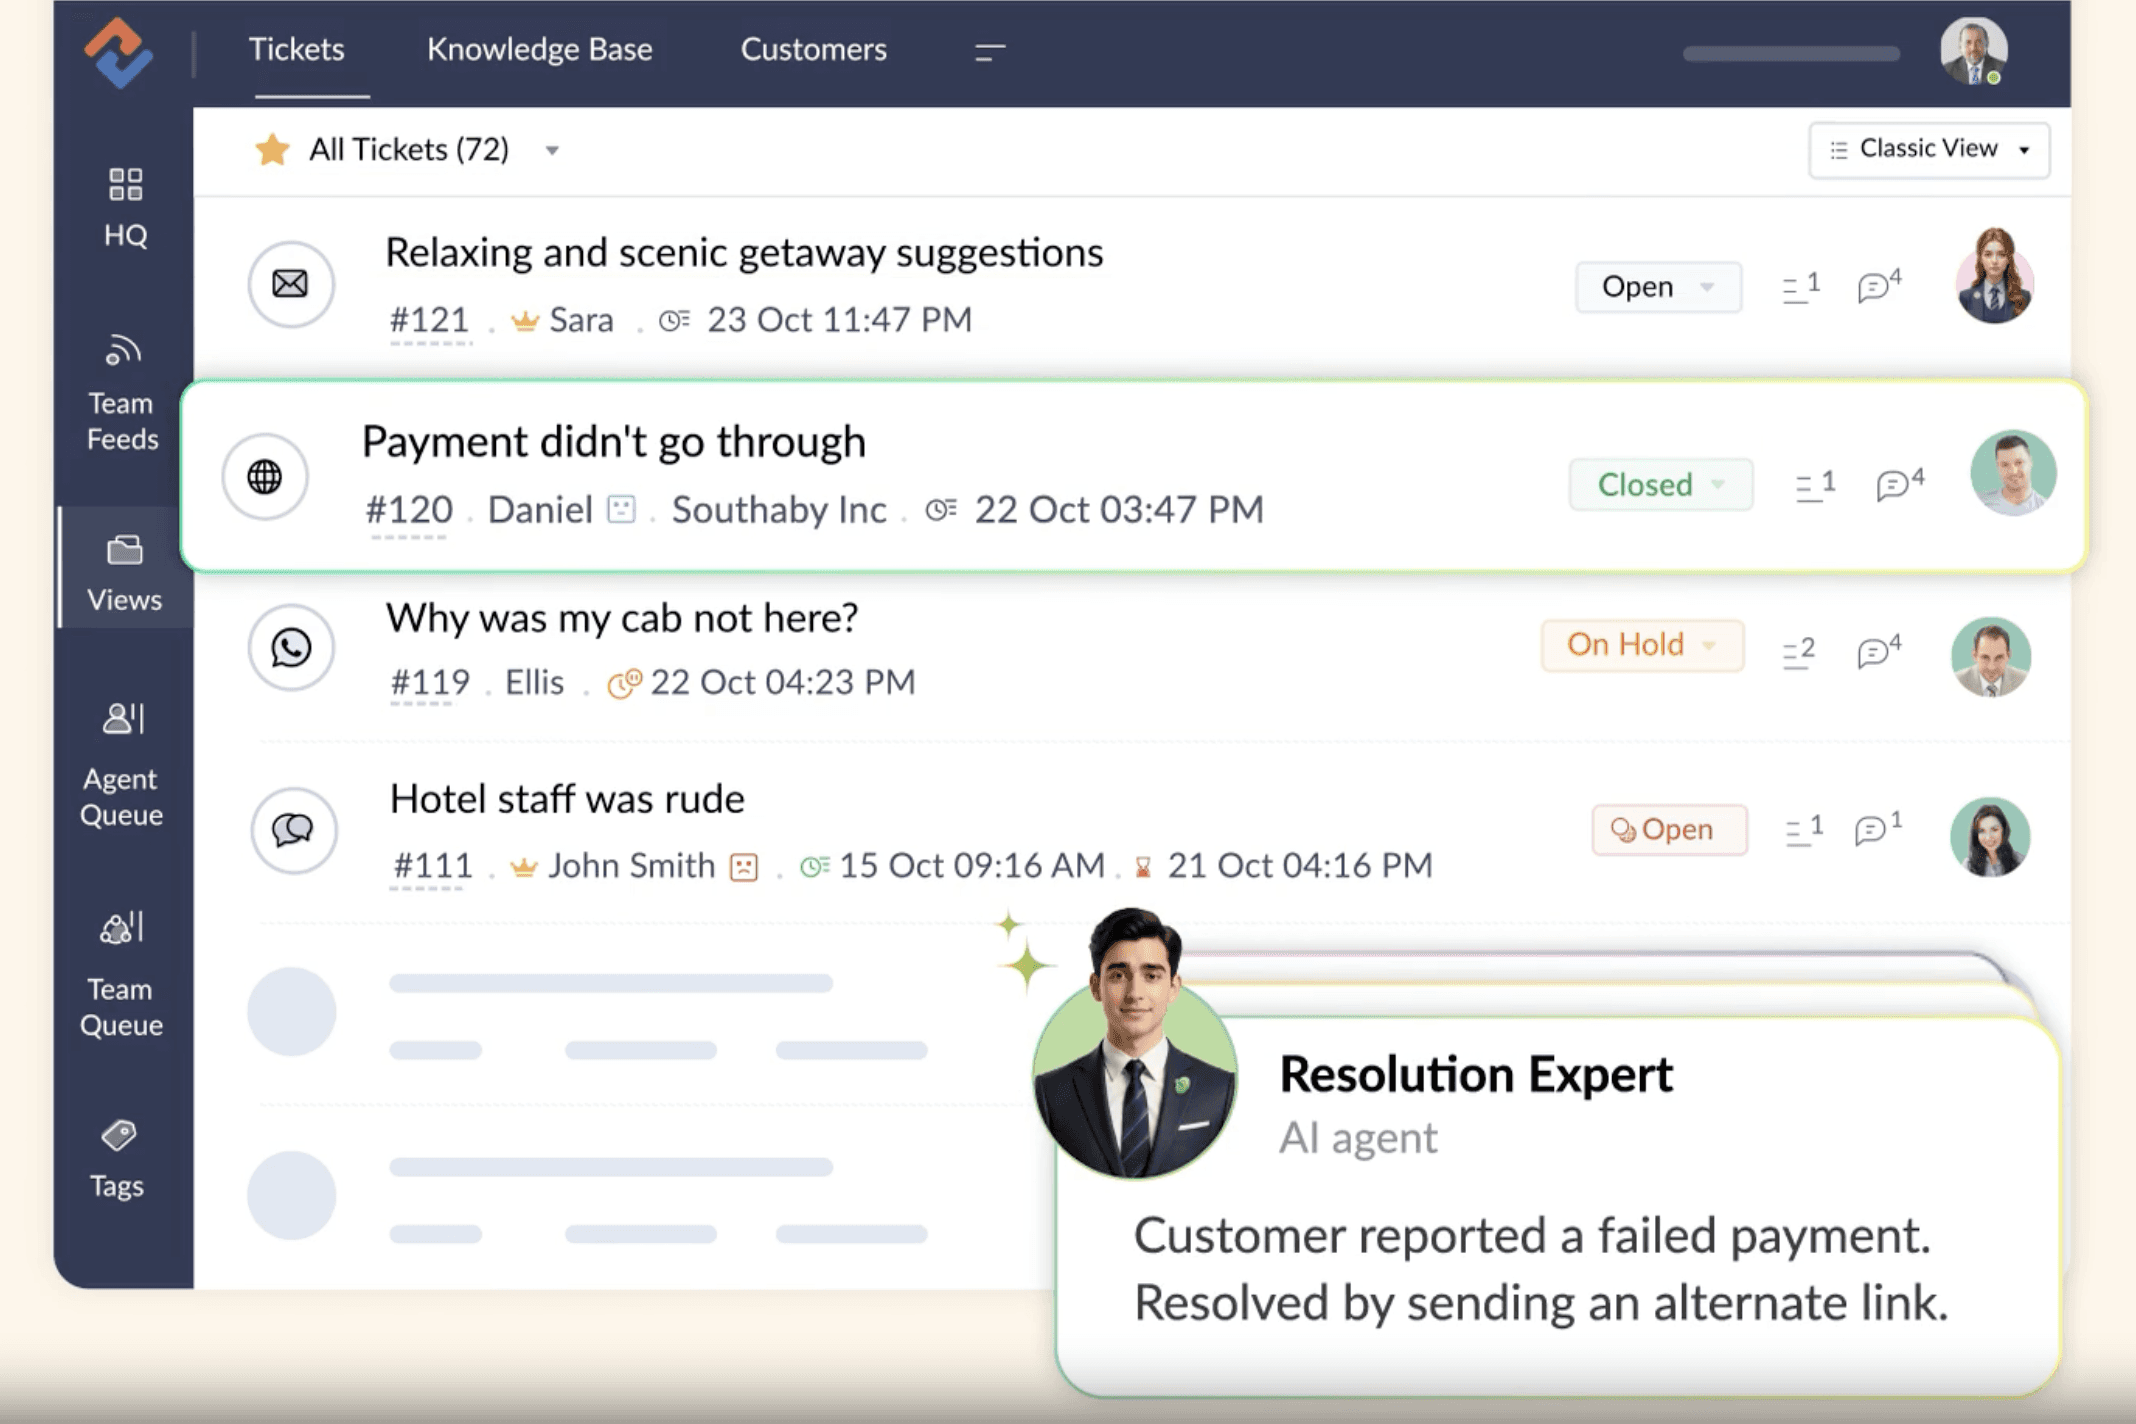Switch to the Knowledge Base tab
Image resolution: width=2136 pixels, height=1424 pixels.
tap(539, 50)
